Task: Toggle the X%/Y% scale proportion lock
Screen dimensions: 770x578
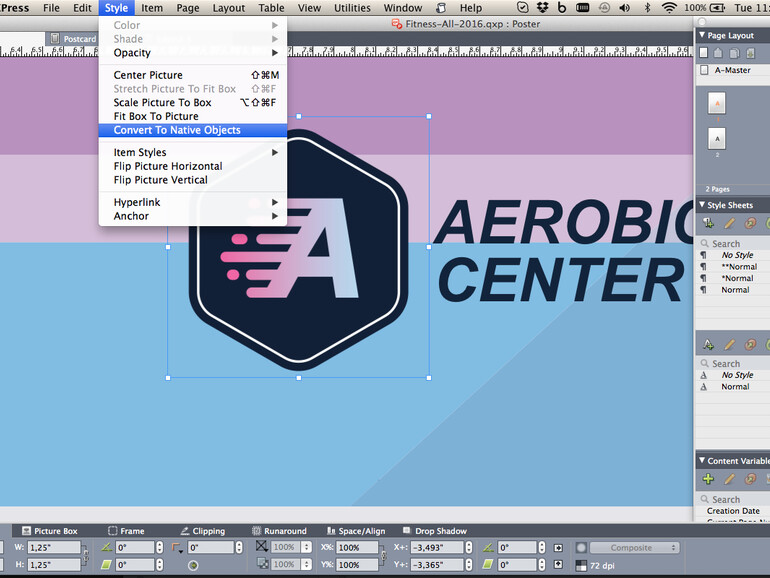Action: 383,555
